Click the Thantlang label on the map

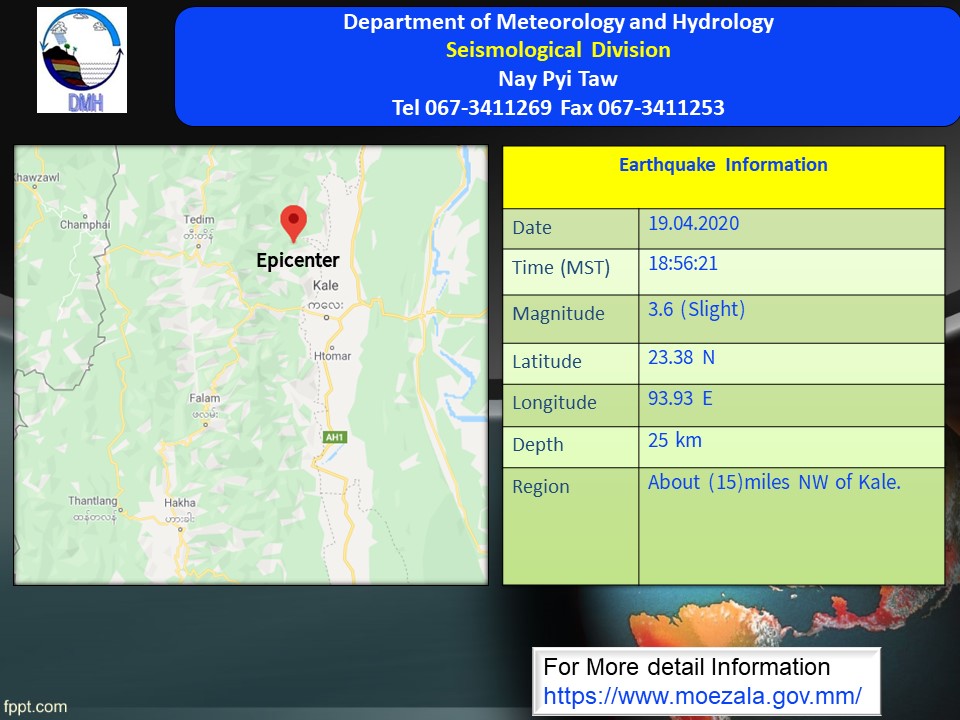(93, 501)
